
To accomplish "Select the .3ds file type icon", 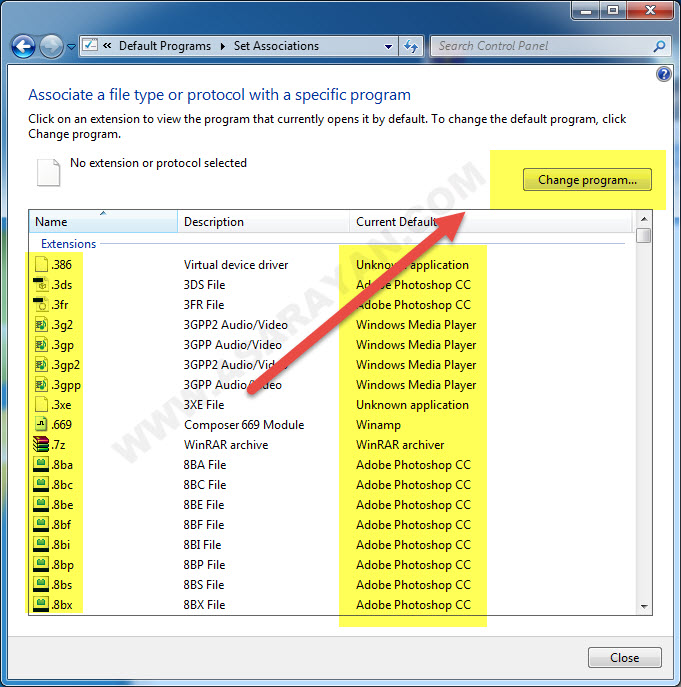I will click(41, 285).
